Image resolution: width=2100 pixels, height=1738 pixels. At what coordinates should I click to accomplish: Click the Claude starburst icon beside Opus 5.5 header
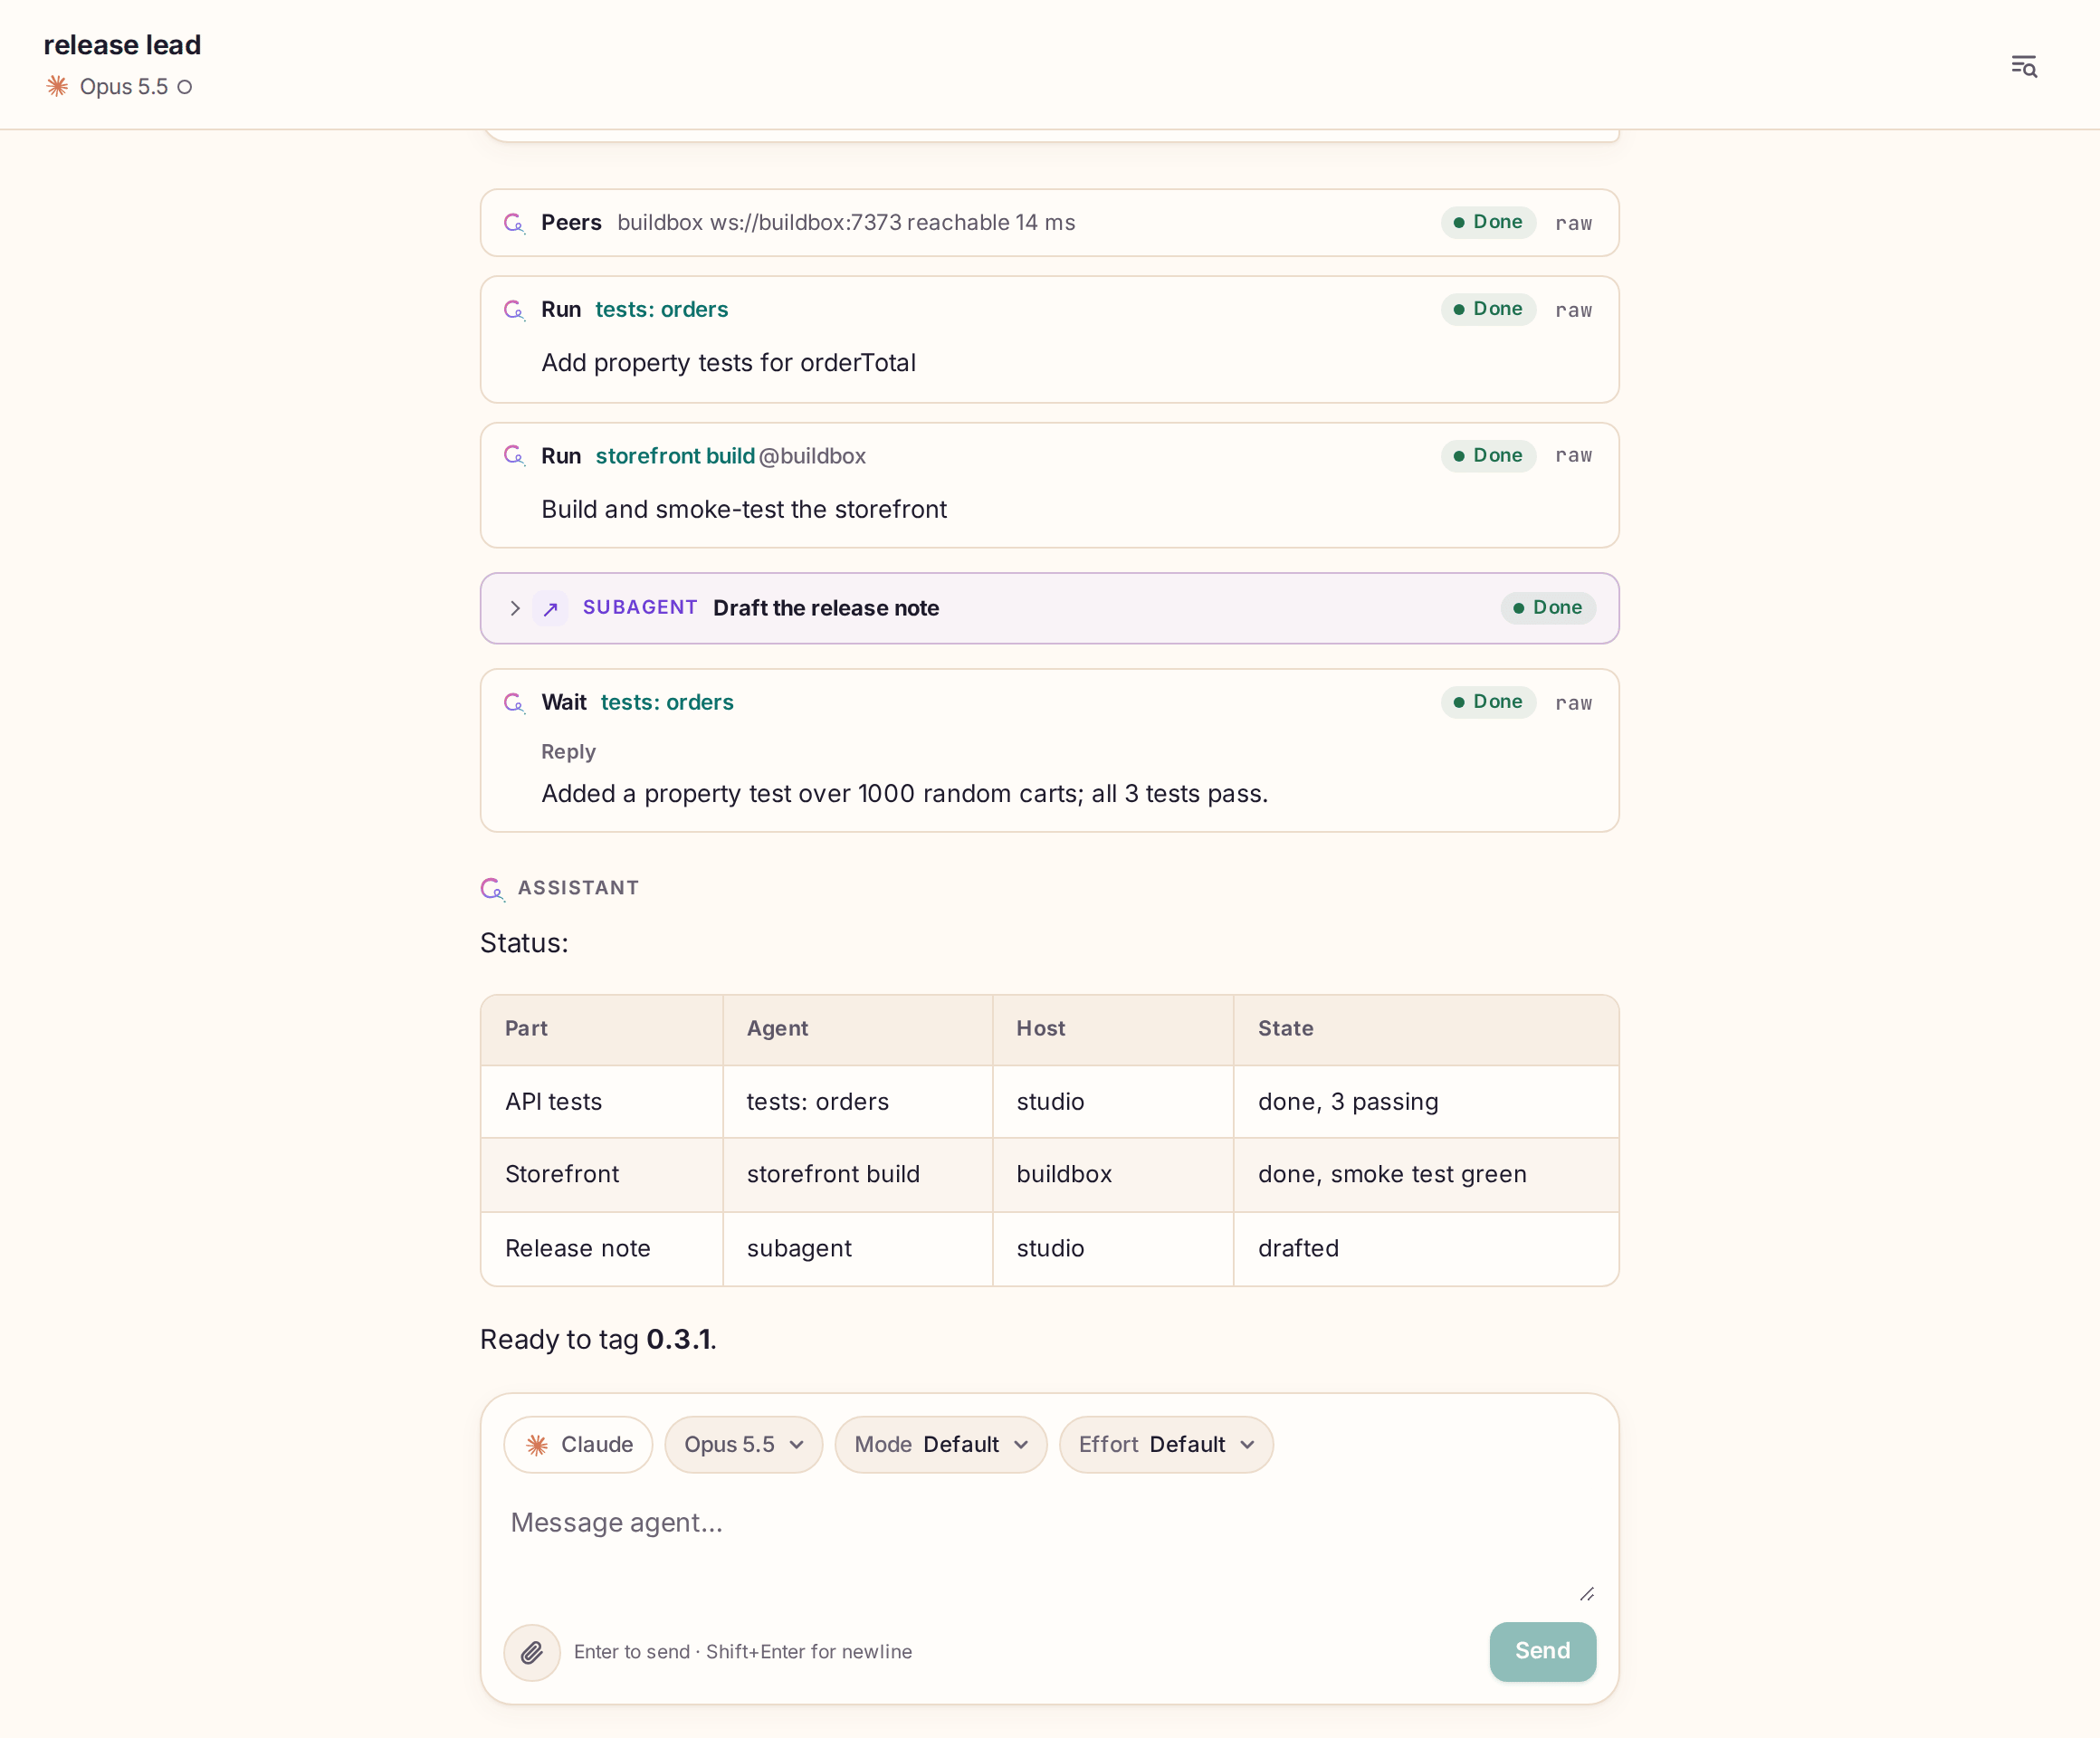pyautogui.click(x=57, y=87)
